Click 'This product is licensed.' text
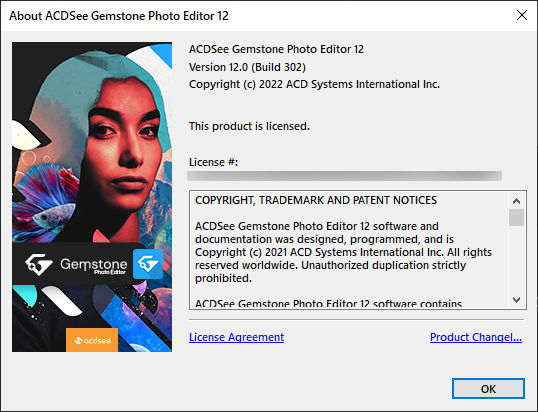This screenshot has height=412, width=538. (x=249, y=126)
